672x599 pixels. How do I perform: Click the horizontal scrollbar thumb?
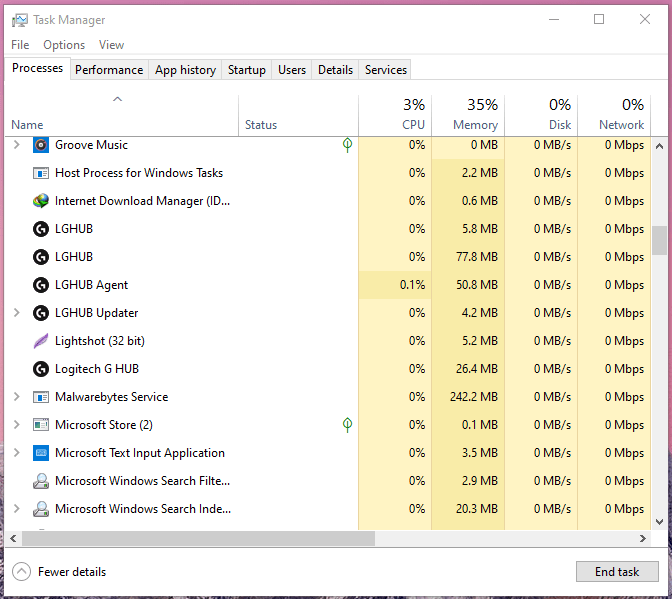click(198, 538)
